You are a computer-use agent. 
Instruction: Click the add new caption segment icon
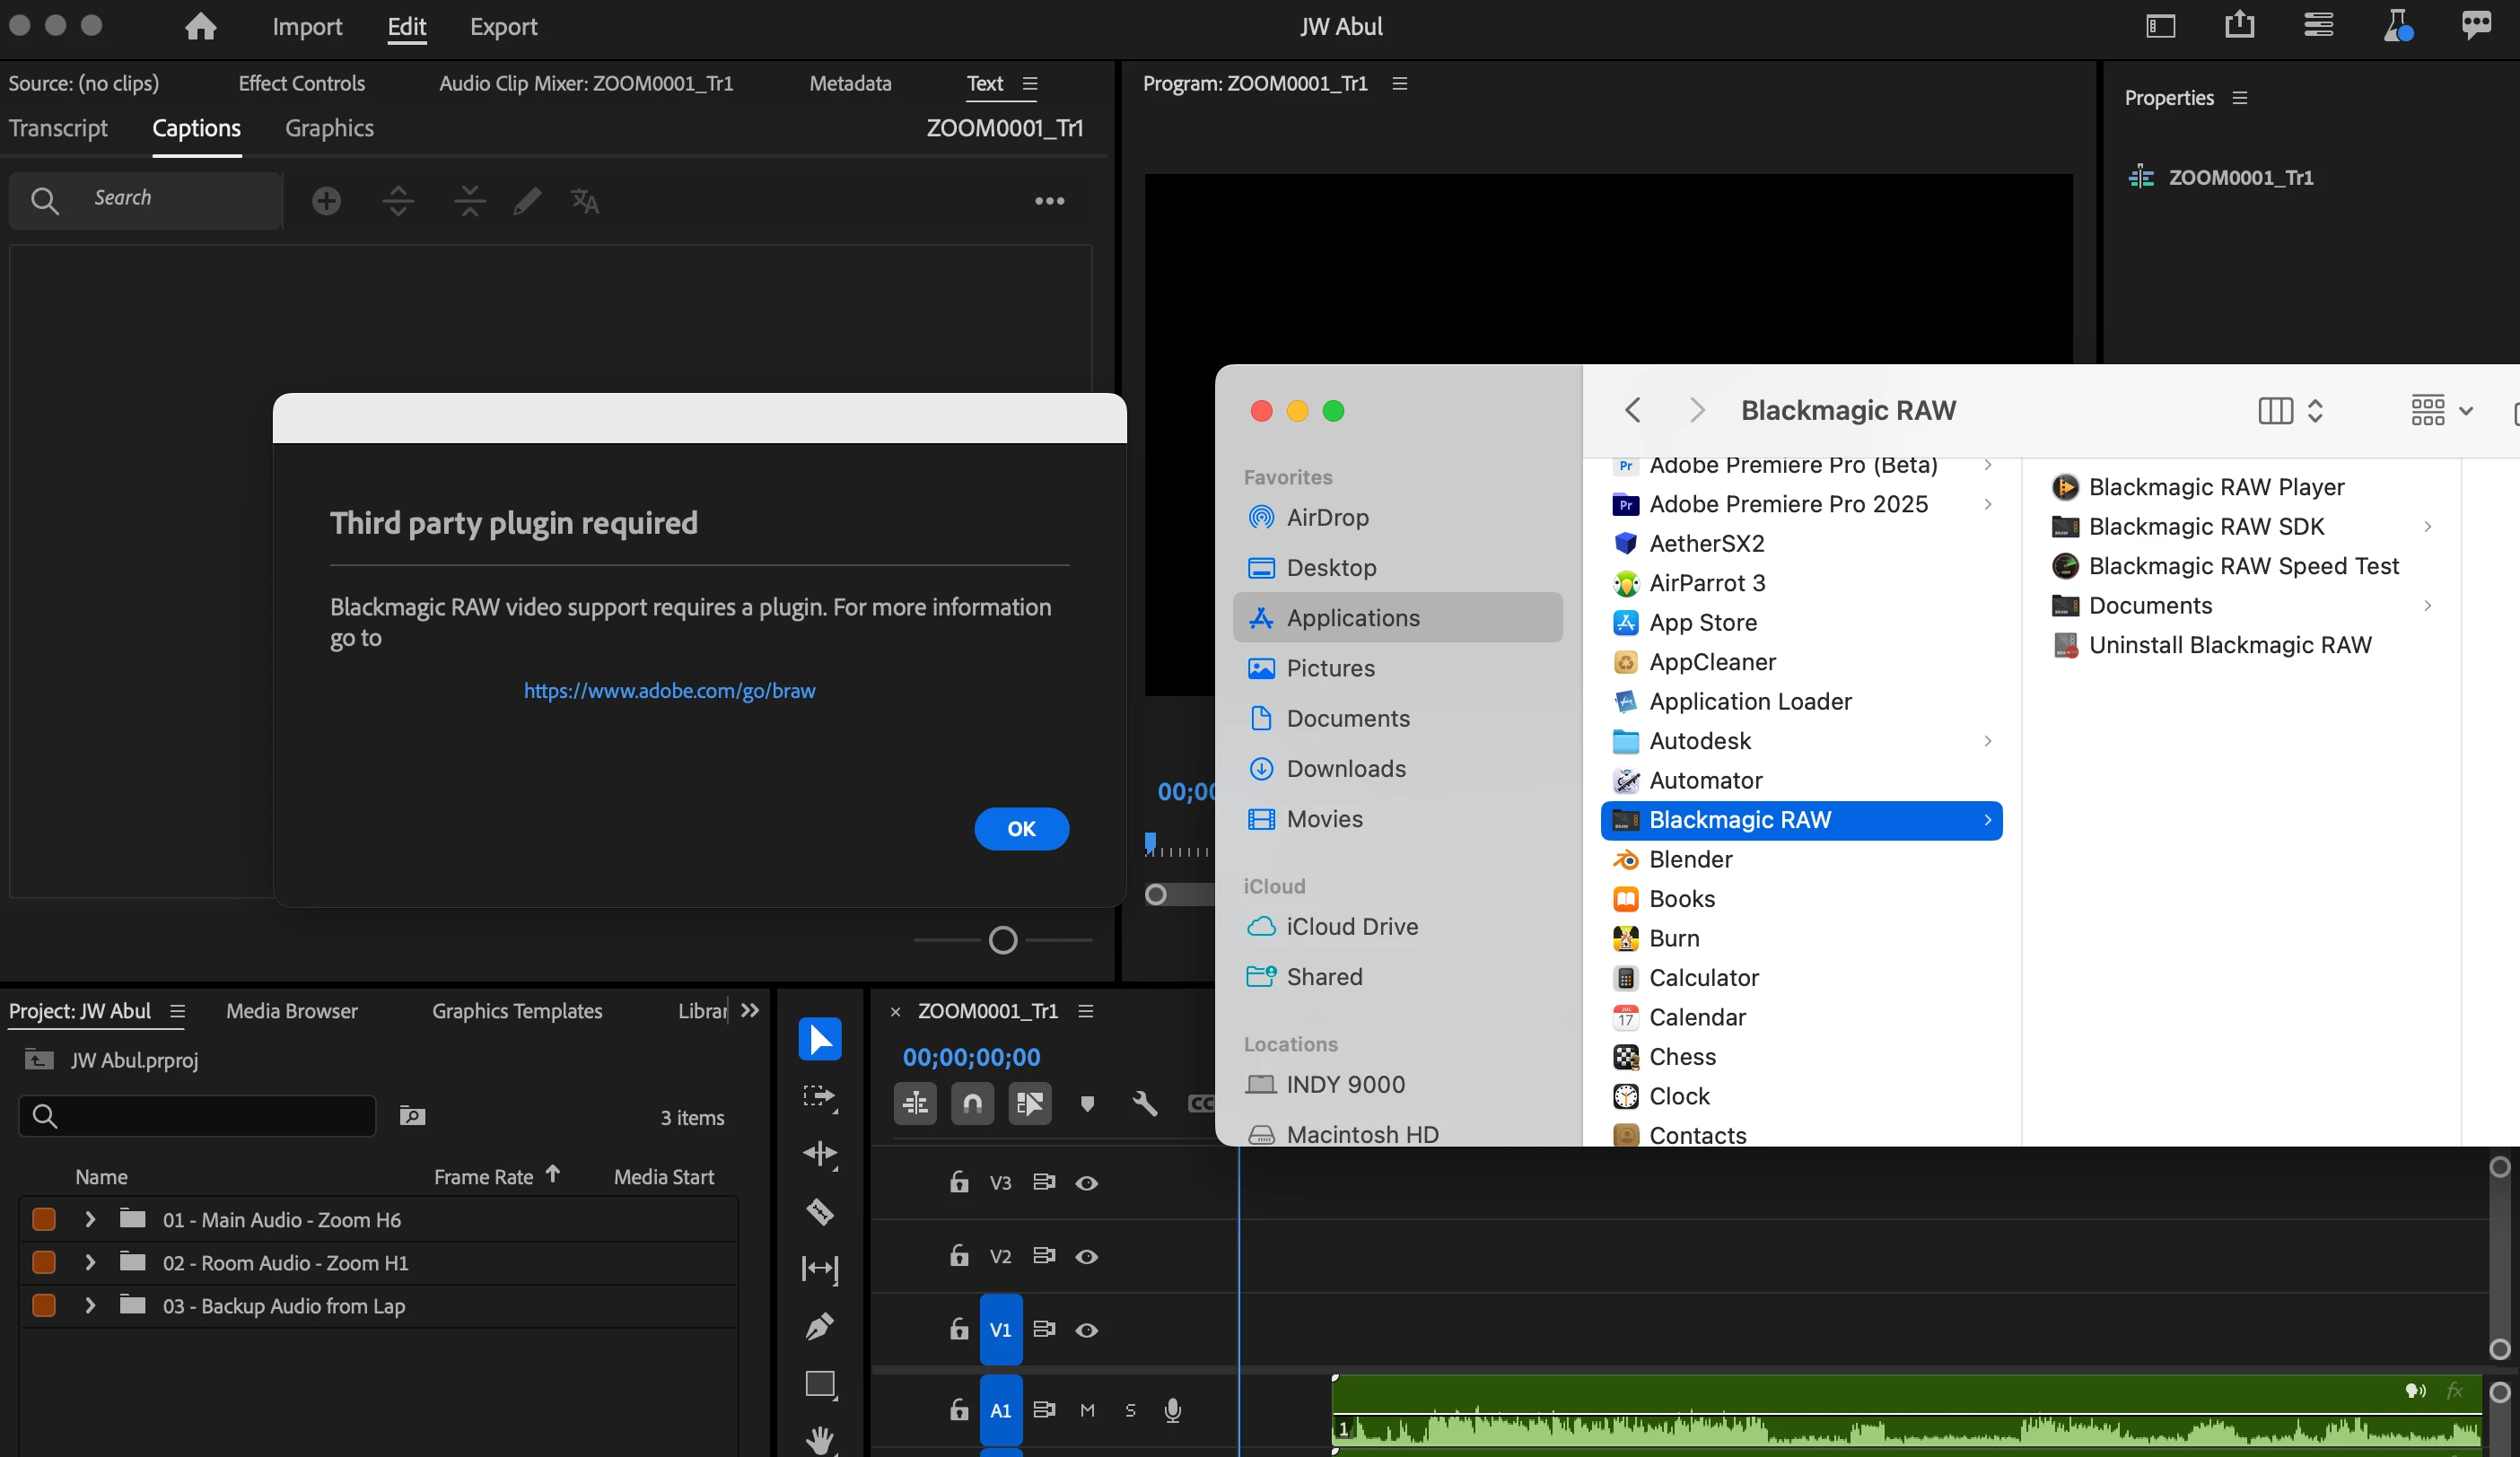[326, 201]
